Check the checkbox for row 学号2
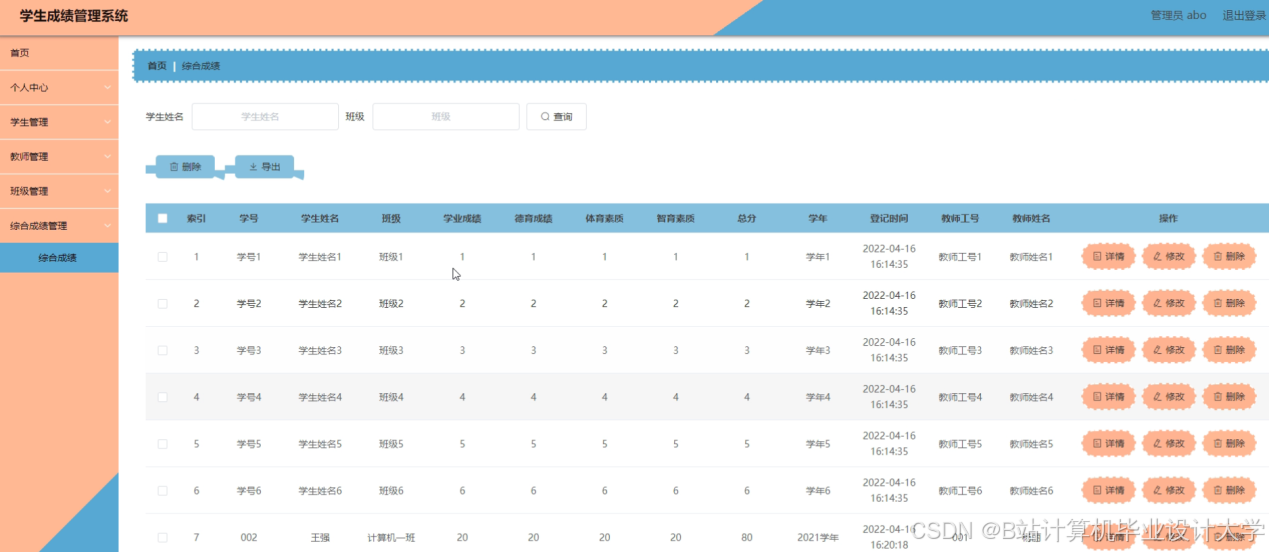The height and width of the screenshot is (552, 1269). (162, 303)
